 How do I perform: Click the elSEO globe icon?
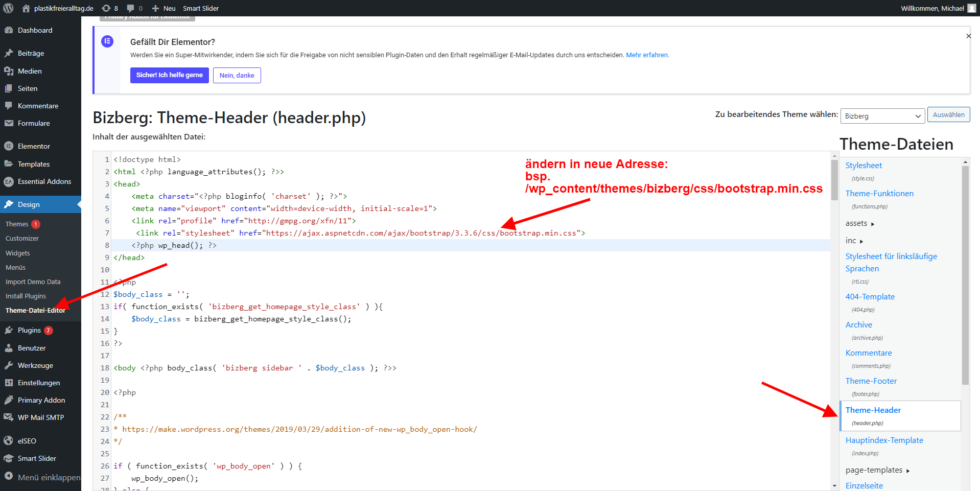9,440
